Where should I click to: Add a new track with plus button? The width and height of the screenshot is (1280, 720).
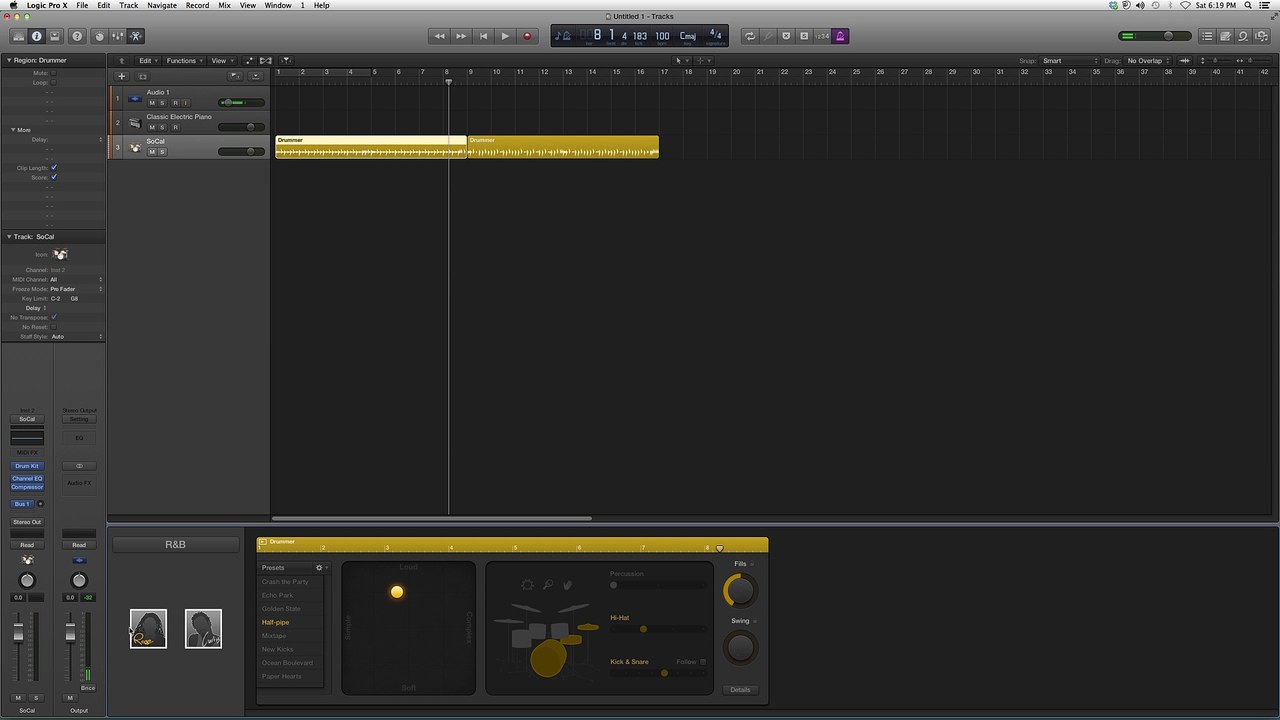point(122,76)
